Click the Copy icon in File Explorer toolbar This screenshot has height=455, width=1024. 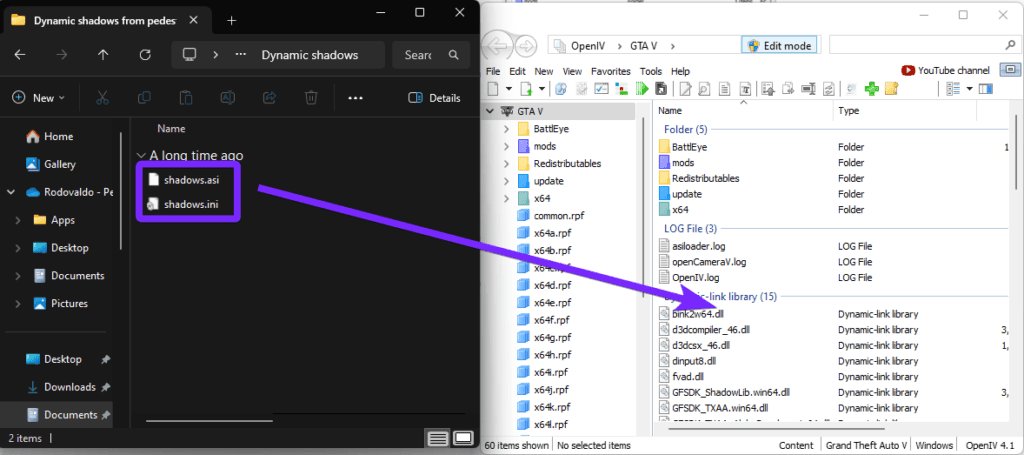click(x=144, y=98)
